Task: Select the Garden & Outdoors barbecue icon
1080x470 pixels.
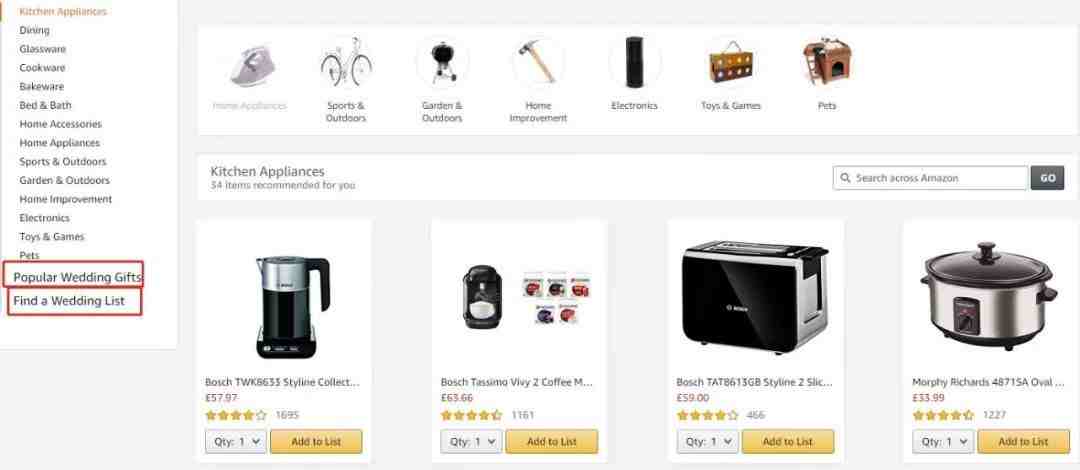Action: coord(442,62)
